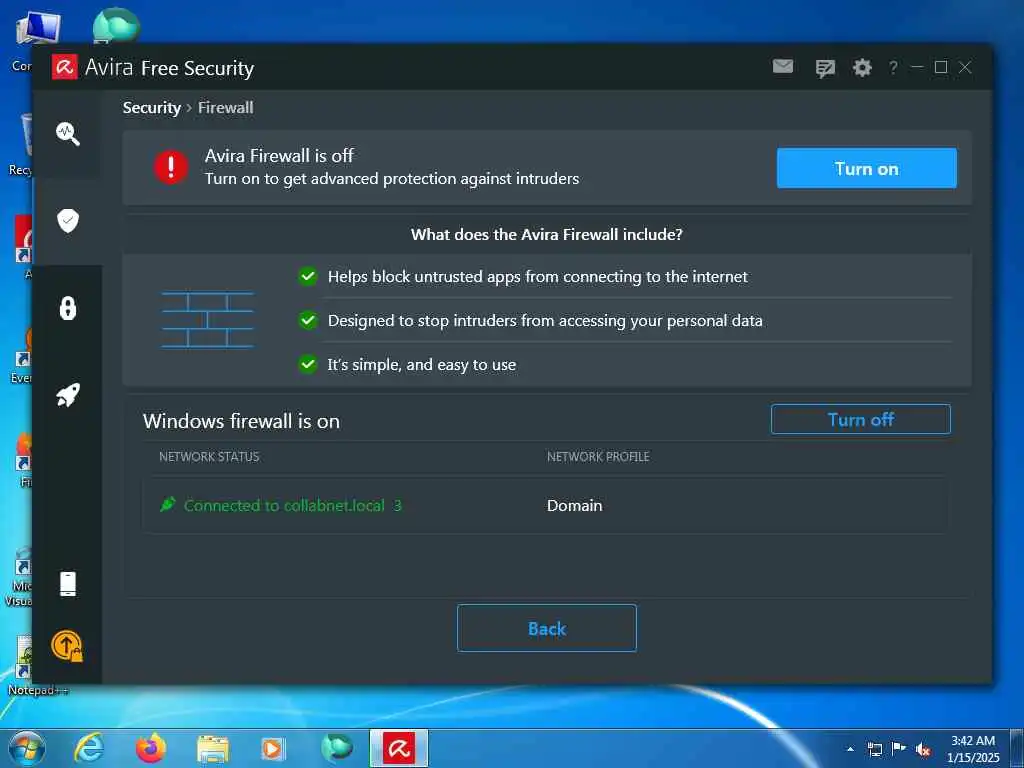Click the green chat bubble taskbar icon

coord(336,748)
